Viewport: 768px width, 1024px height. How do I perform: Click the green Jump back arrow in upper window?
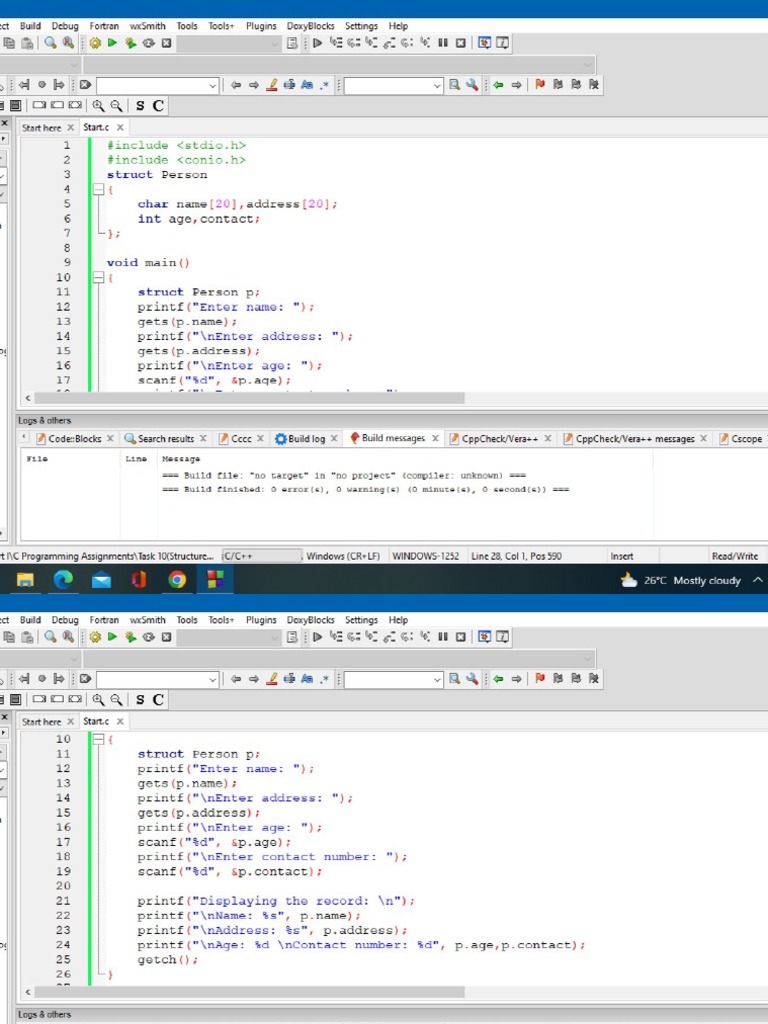498,85
